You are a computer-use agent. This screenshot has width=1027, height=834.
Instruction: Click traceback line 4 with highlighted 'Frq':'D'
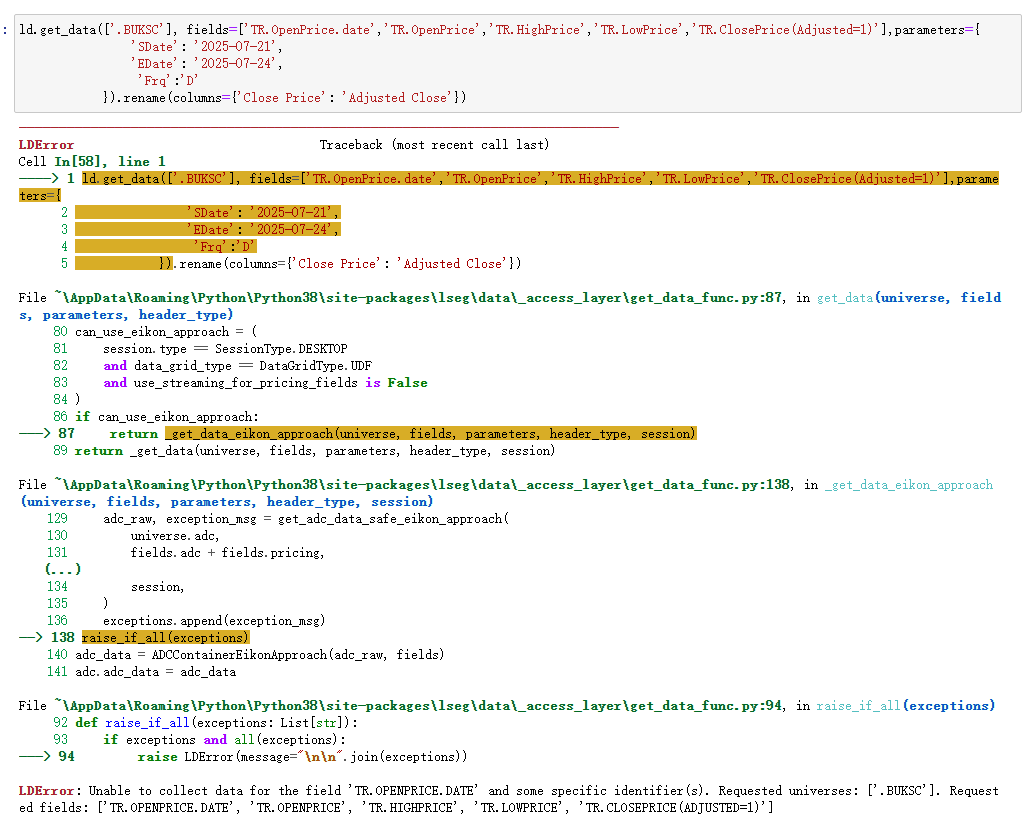(166, 248)
